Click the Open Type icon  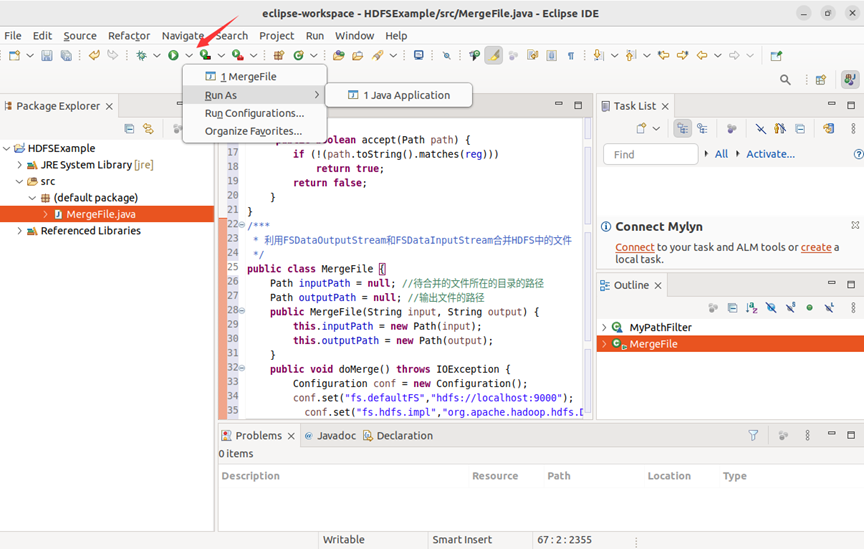pos(338,55)
